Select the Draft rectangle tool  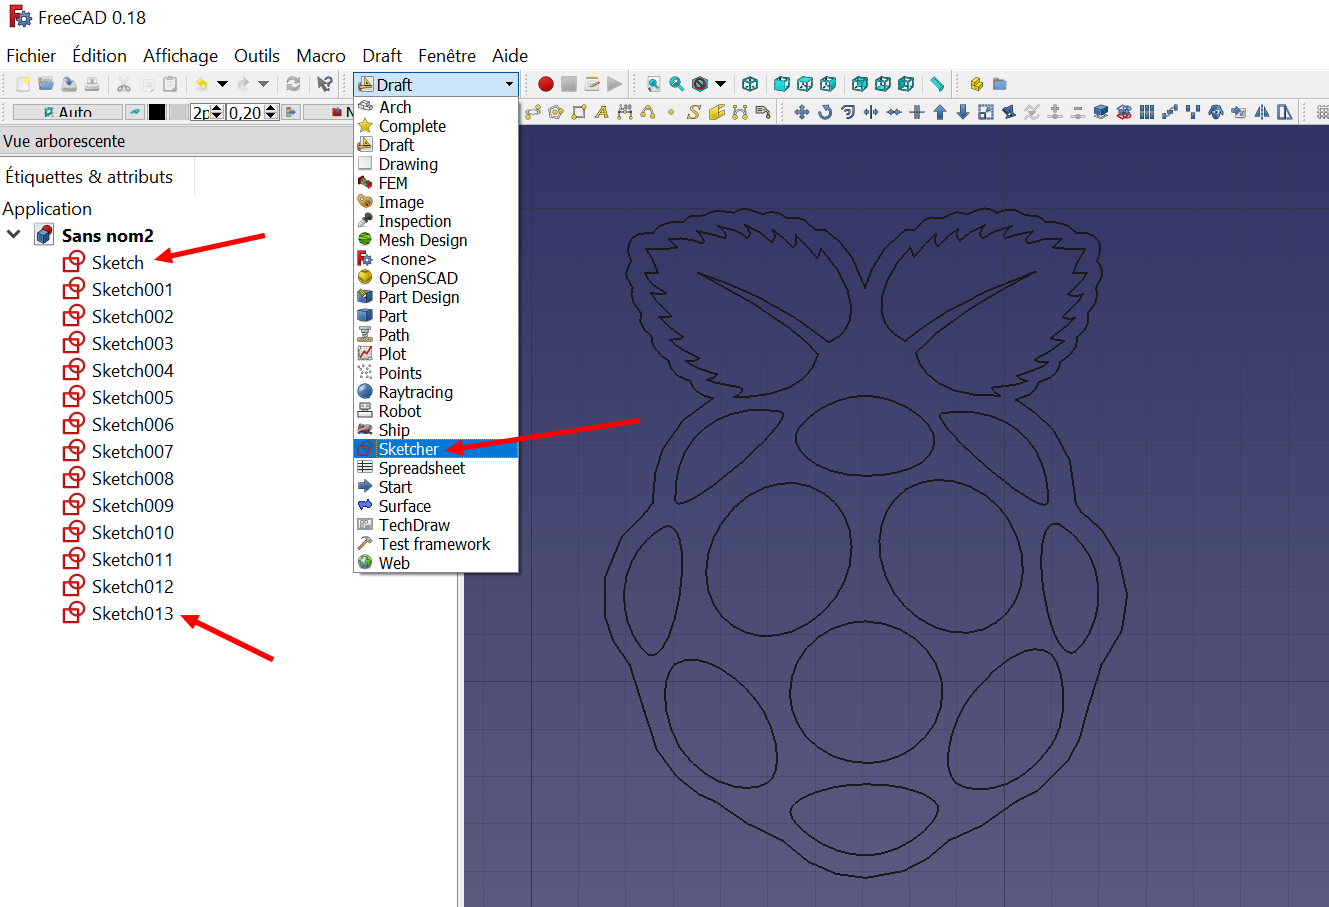pos(579,112)
